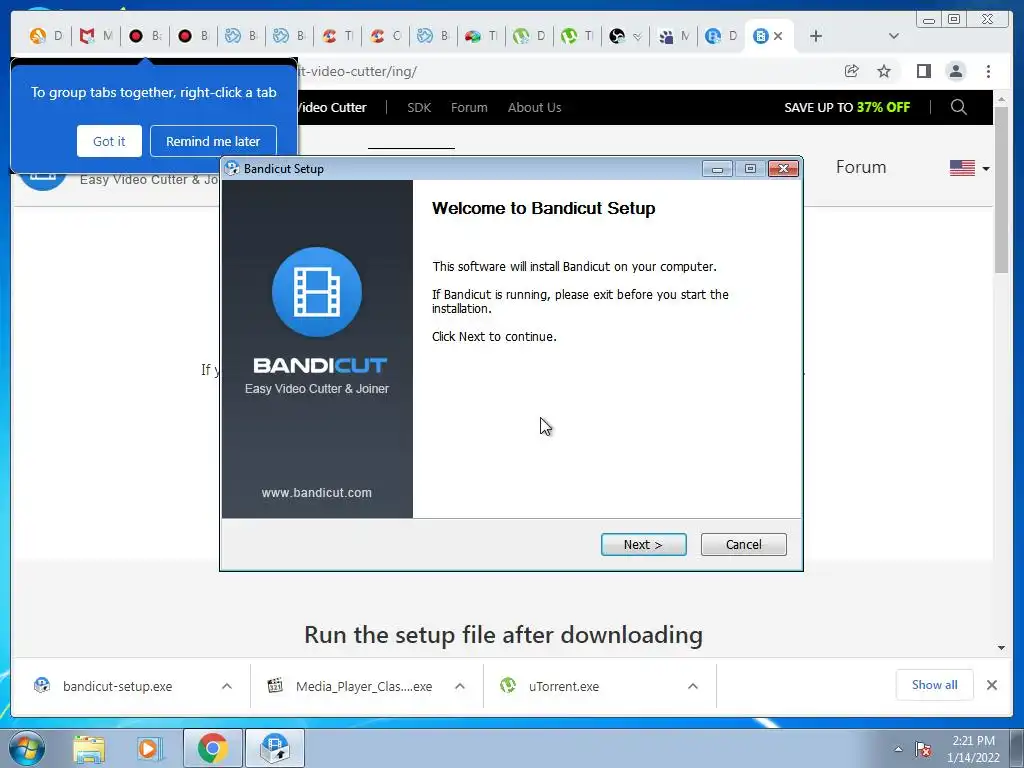Image resolution: width=1024 pixels, height=768 pixels.
Task: Click uTorrent.exe file icon
Action: pyautogui.click(x=508, y=686)
